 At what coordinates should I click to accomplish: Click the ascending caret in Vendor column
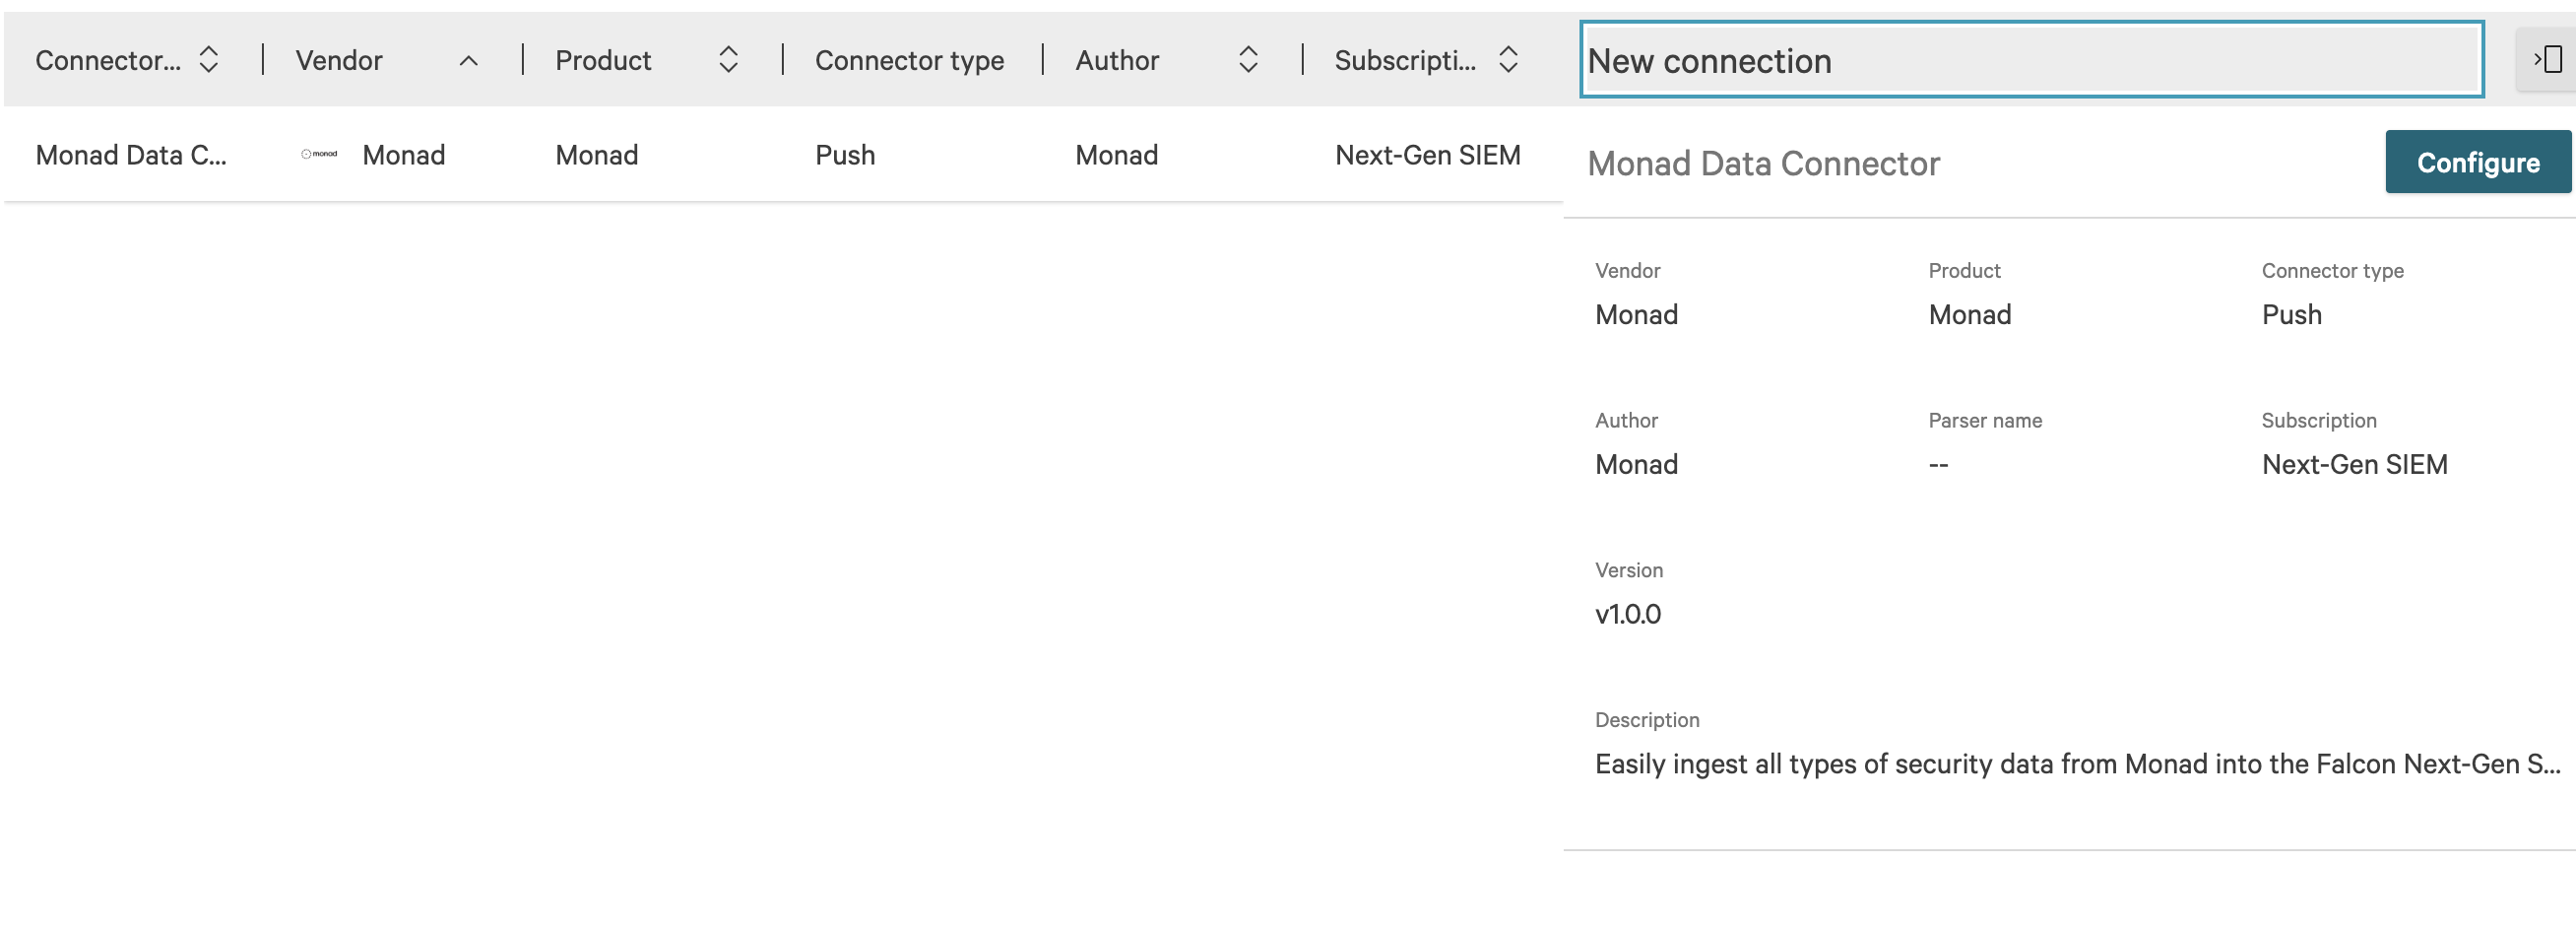coord(468,61)
